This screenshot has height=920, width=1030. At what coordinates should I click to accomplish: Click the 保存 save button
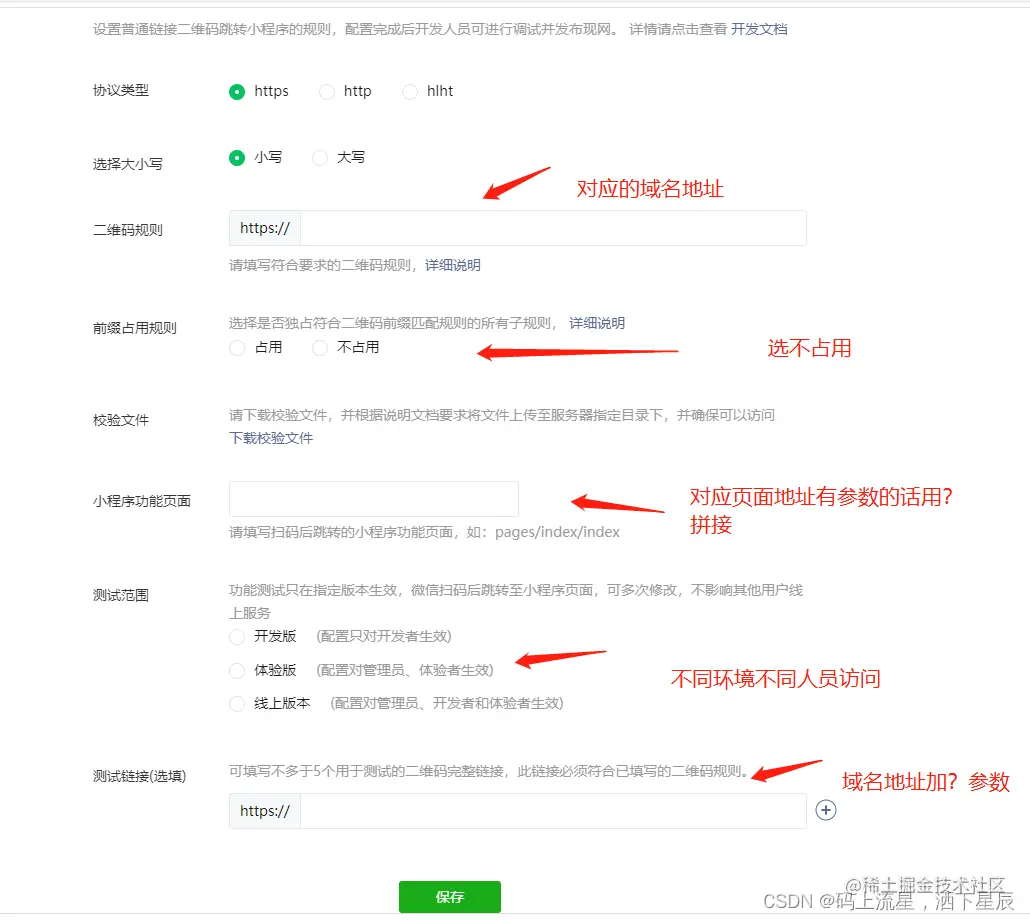coord(449,897)
